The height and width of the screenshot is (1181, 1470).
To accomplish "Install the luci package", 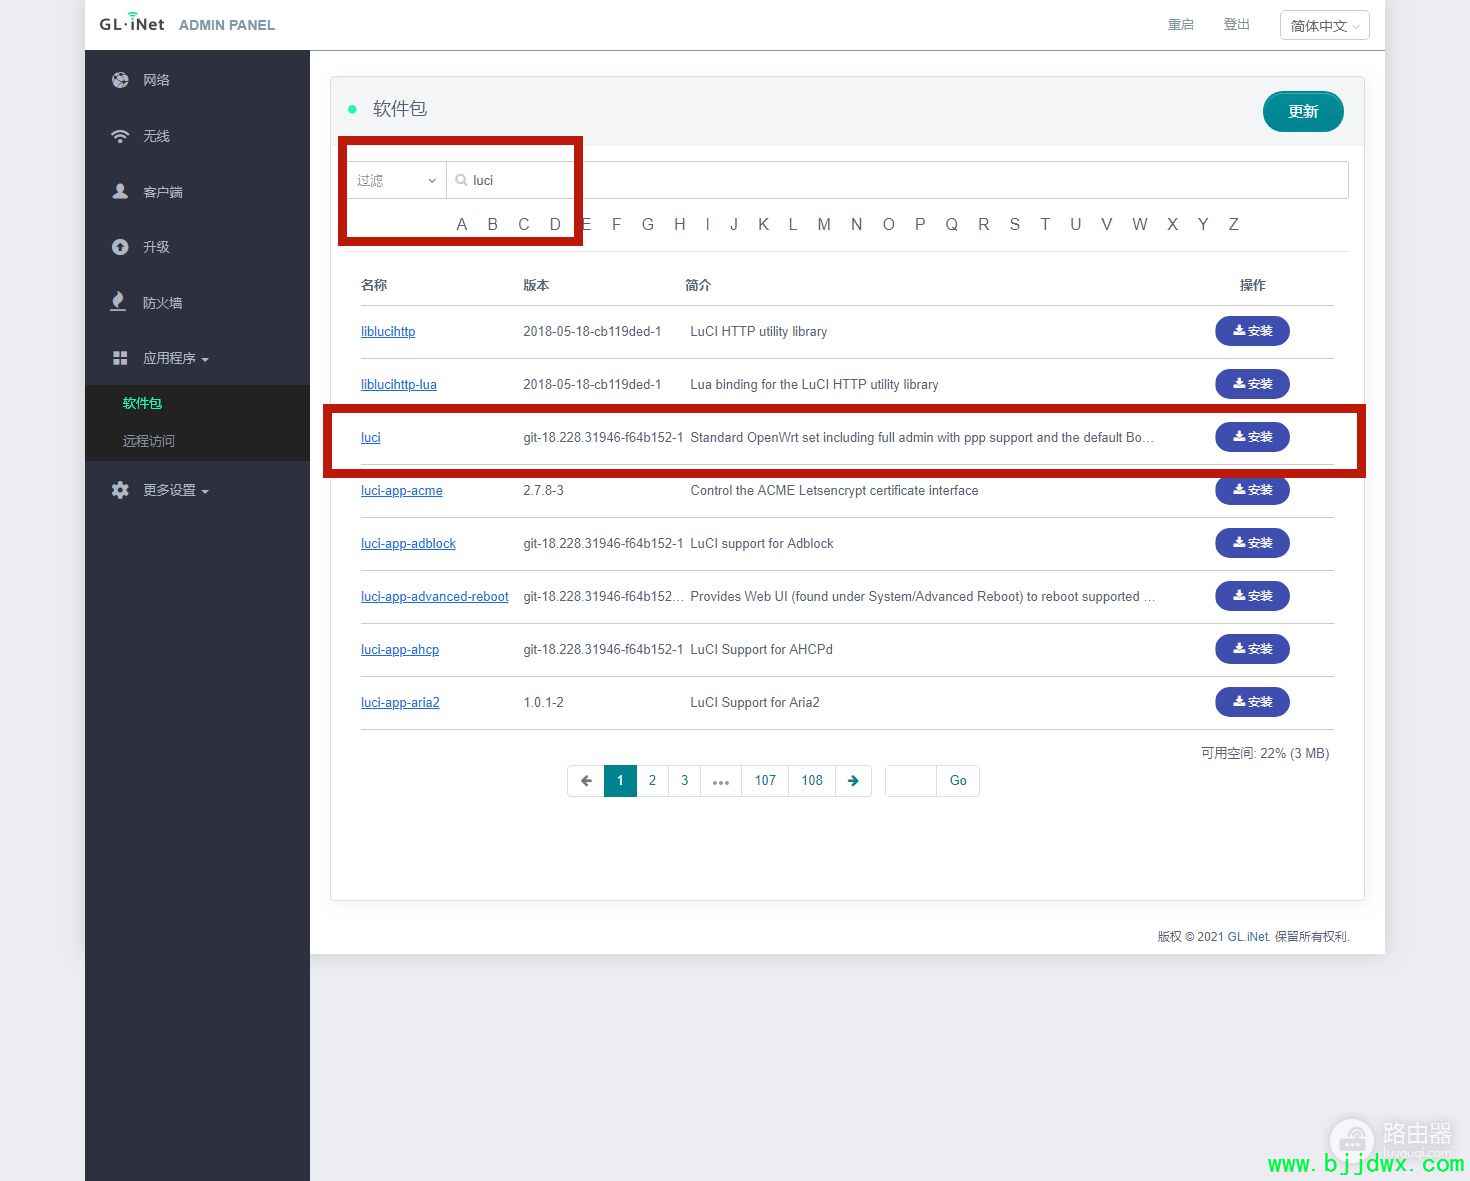I will 1252,437.
